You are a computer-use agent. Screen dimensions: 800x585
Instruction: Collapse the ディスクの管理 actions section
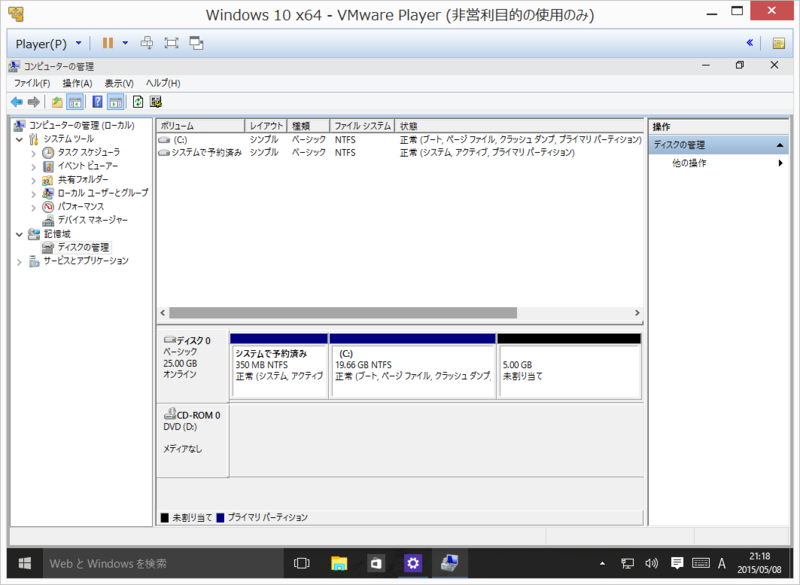click(780, 145)
